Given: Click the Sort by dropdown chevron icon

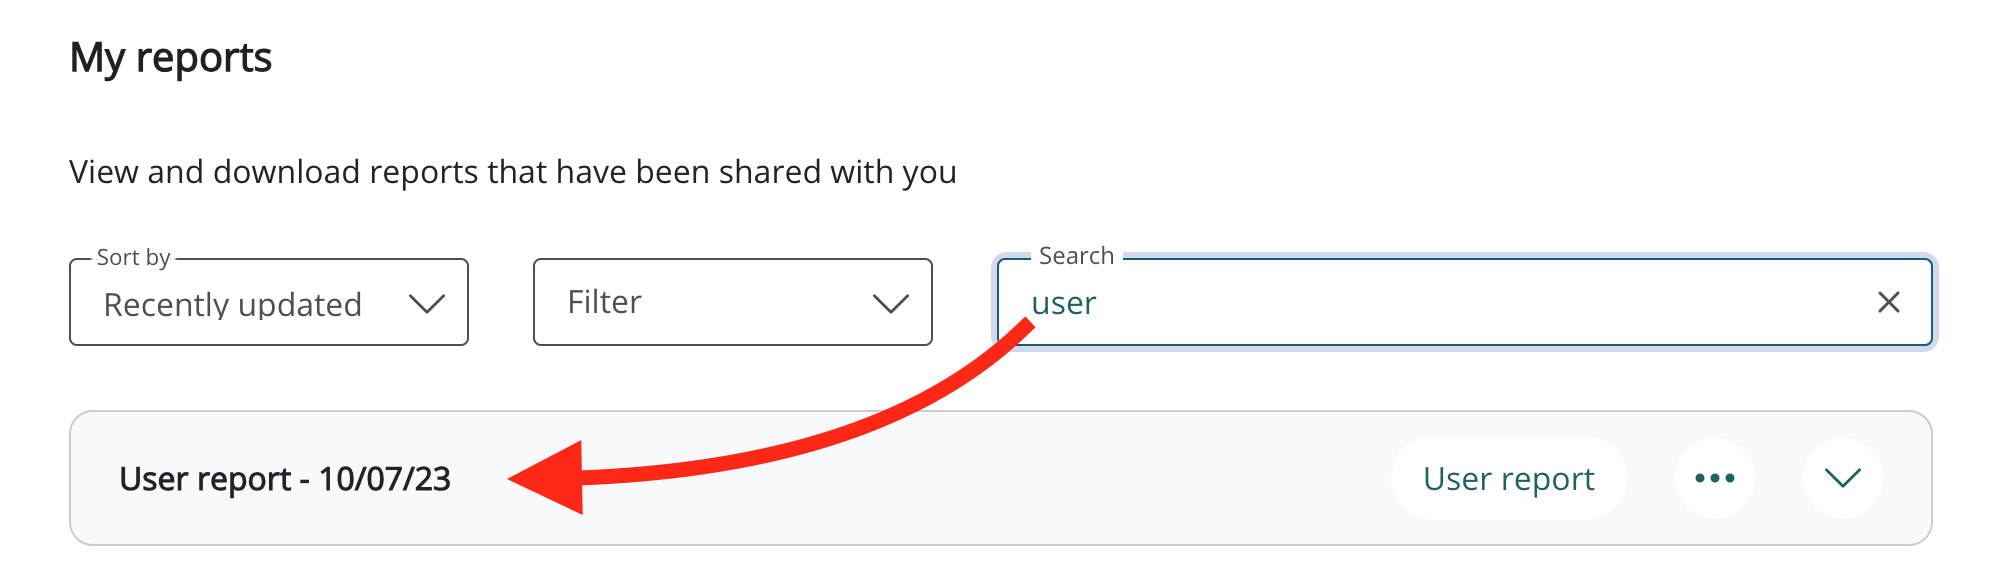Looking at the screenshot, I should coord(430,302).
